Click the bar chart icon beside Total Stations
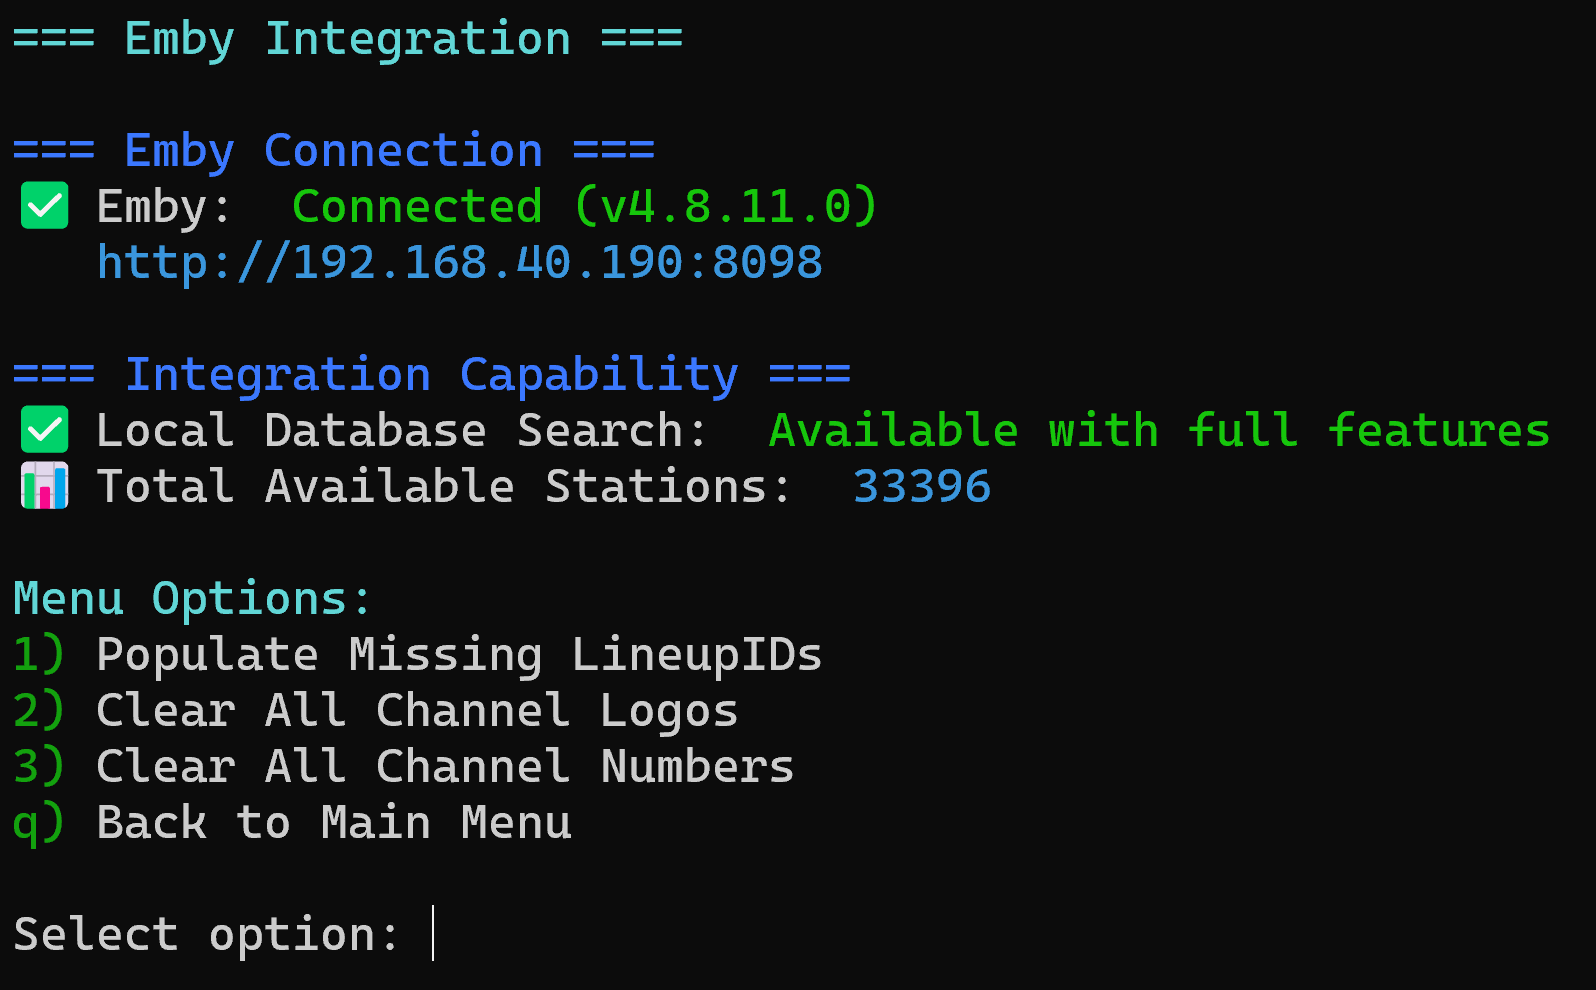1596x990 pixels. coord(45,486)
